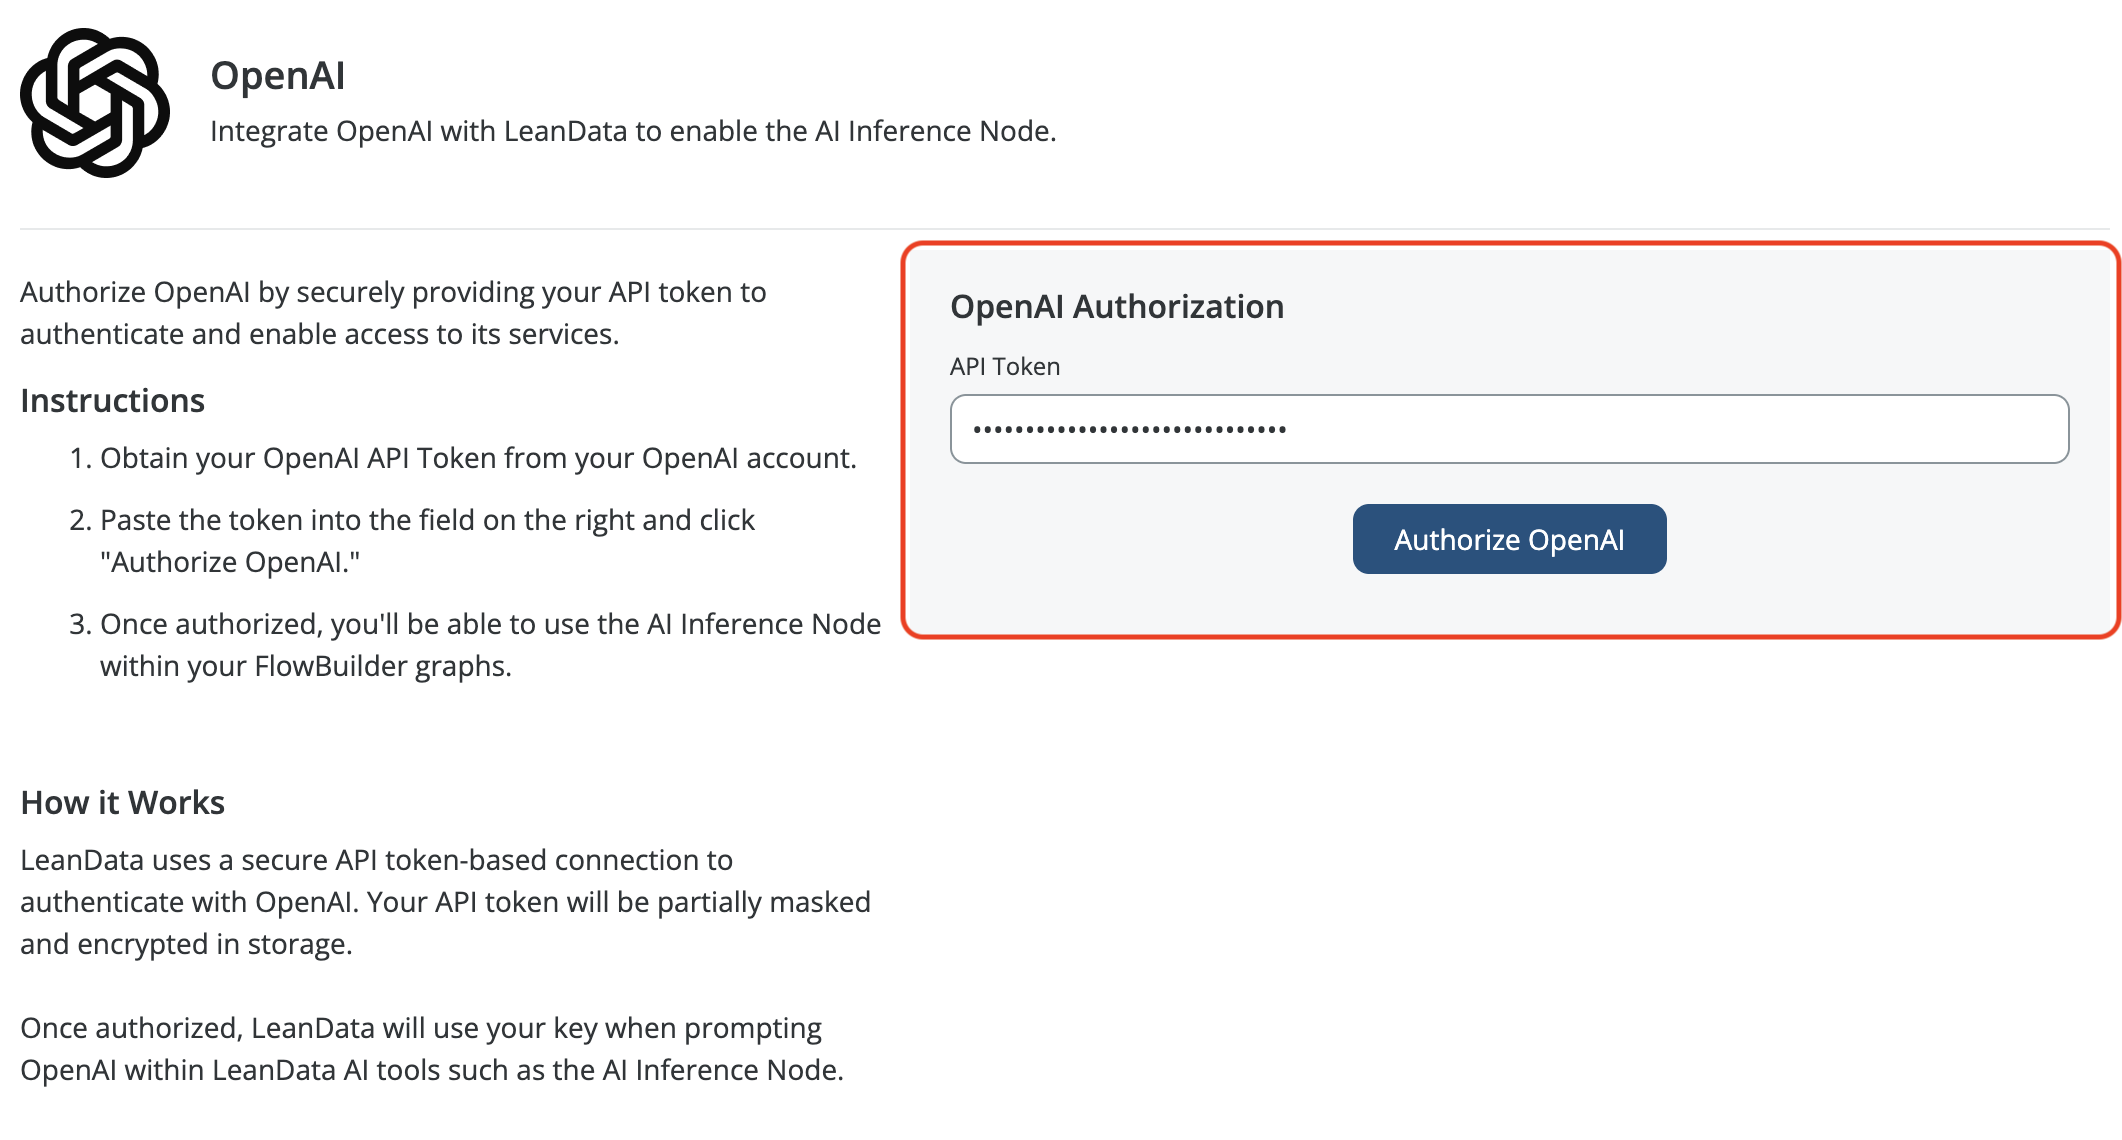This screenshot has height=1140, width=2122.
Task: Click instruction step 3 about AI Inference Node
Action: [490, 624]
